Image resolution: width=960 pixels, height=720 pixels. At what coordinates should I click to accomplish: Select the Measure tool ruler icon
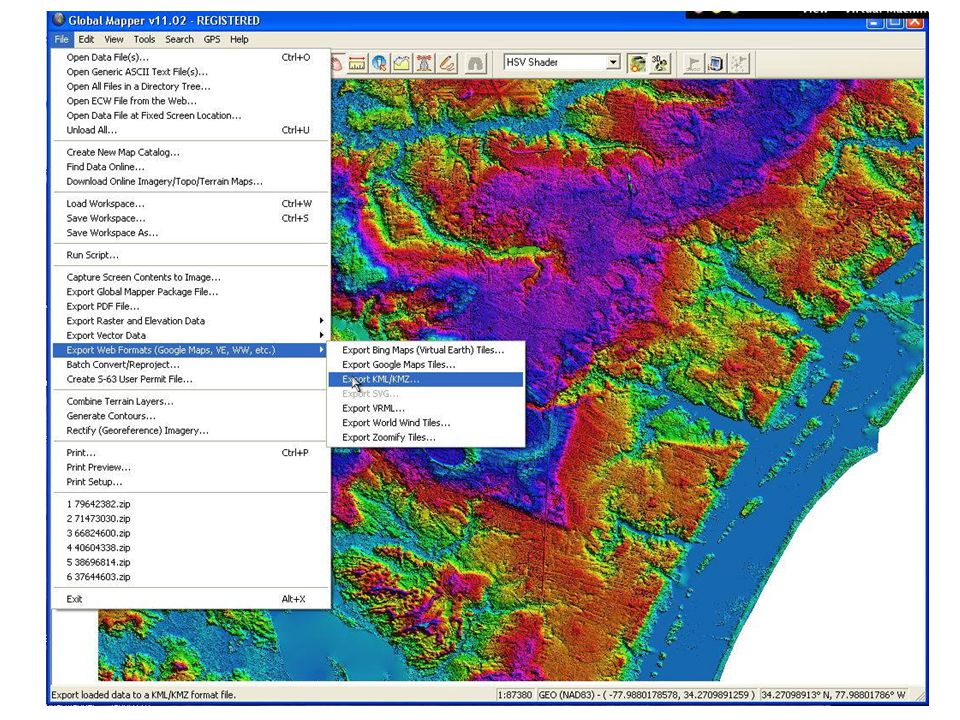pos(357,62)
